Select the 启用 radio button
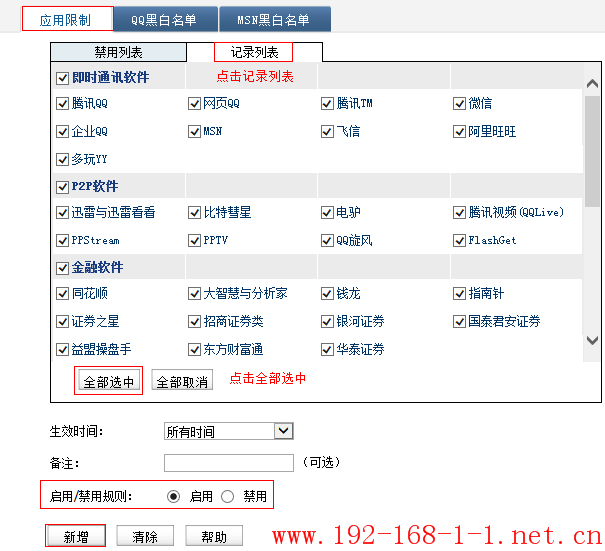The height and width of the screenshot is (551, 605). 173,496
